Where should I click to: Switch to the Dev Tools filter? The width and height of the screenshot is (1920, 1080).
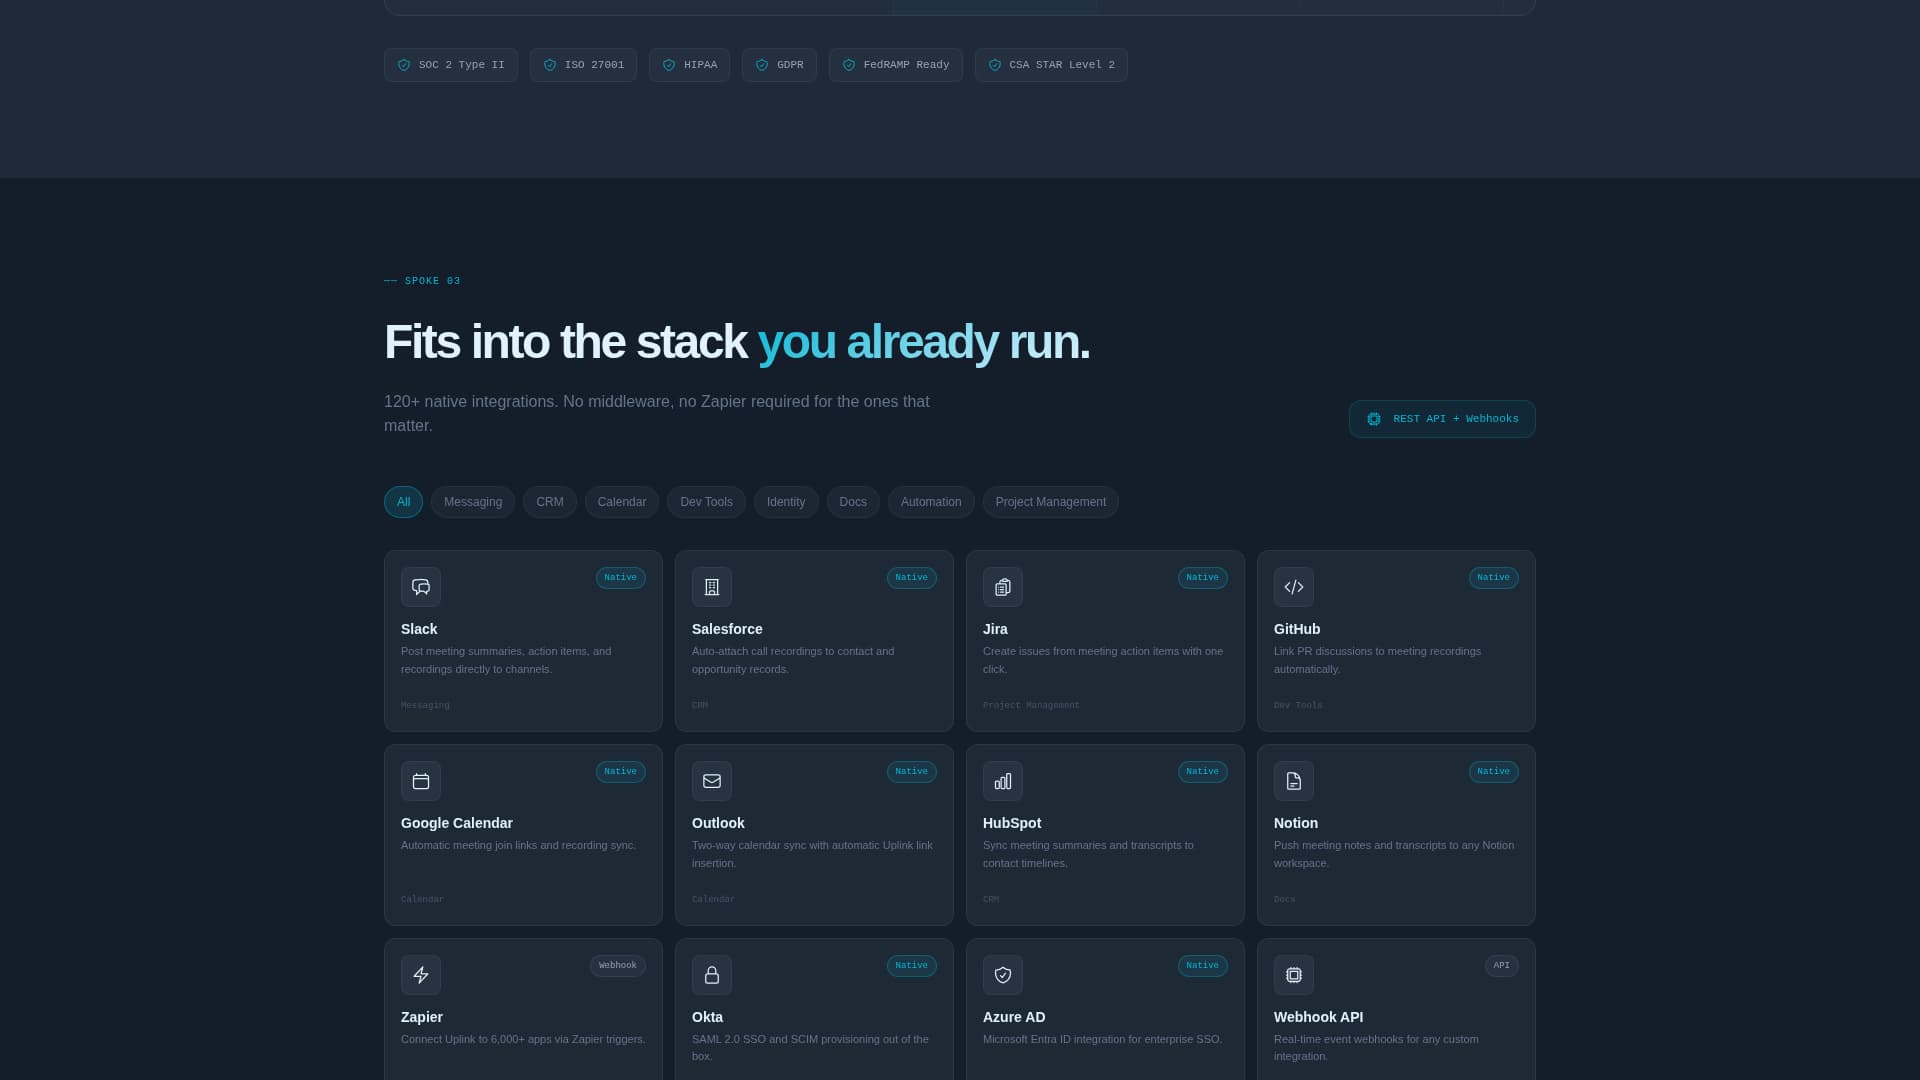coord(706,502)
